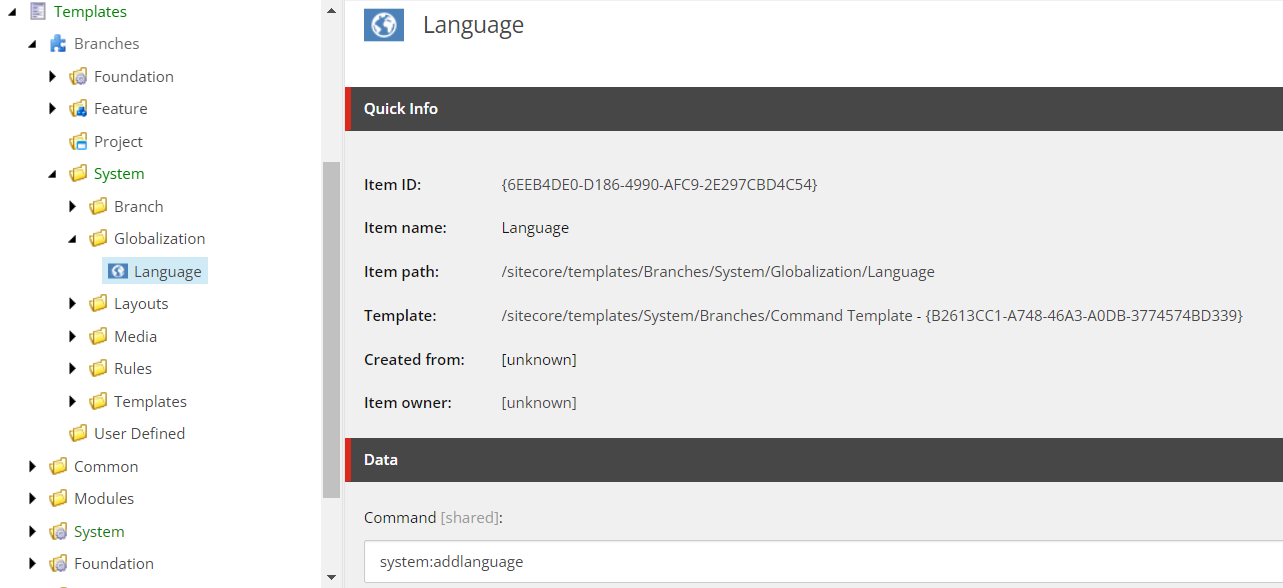
Task: Click the bottom System gear-folder icon
Action: pos(58,532)
